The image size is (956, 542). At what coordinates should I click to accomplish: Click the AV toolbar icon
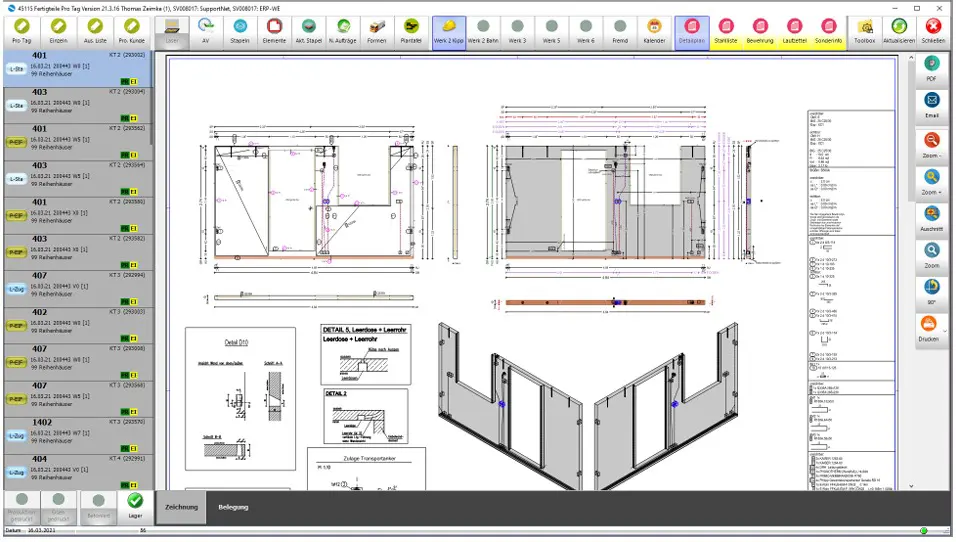point(205,31)
